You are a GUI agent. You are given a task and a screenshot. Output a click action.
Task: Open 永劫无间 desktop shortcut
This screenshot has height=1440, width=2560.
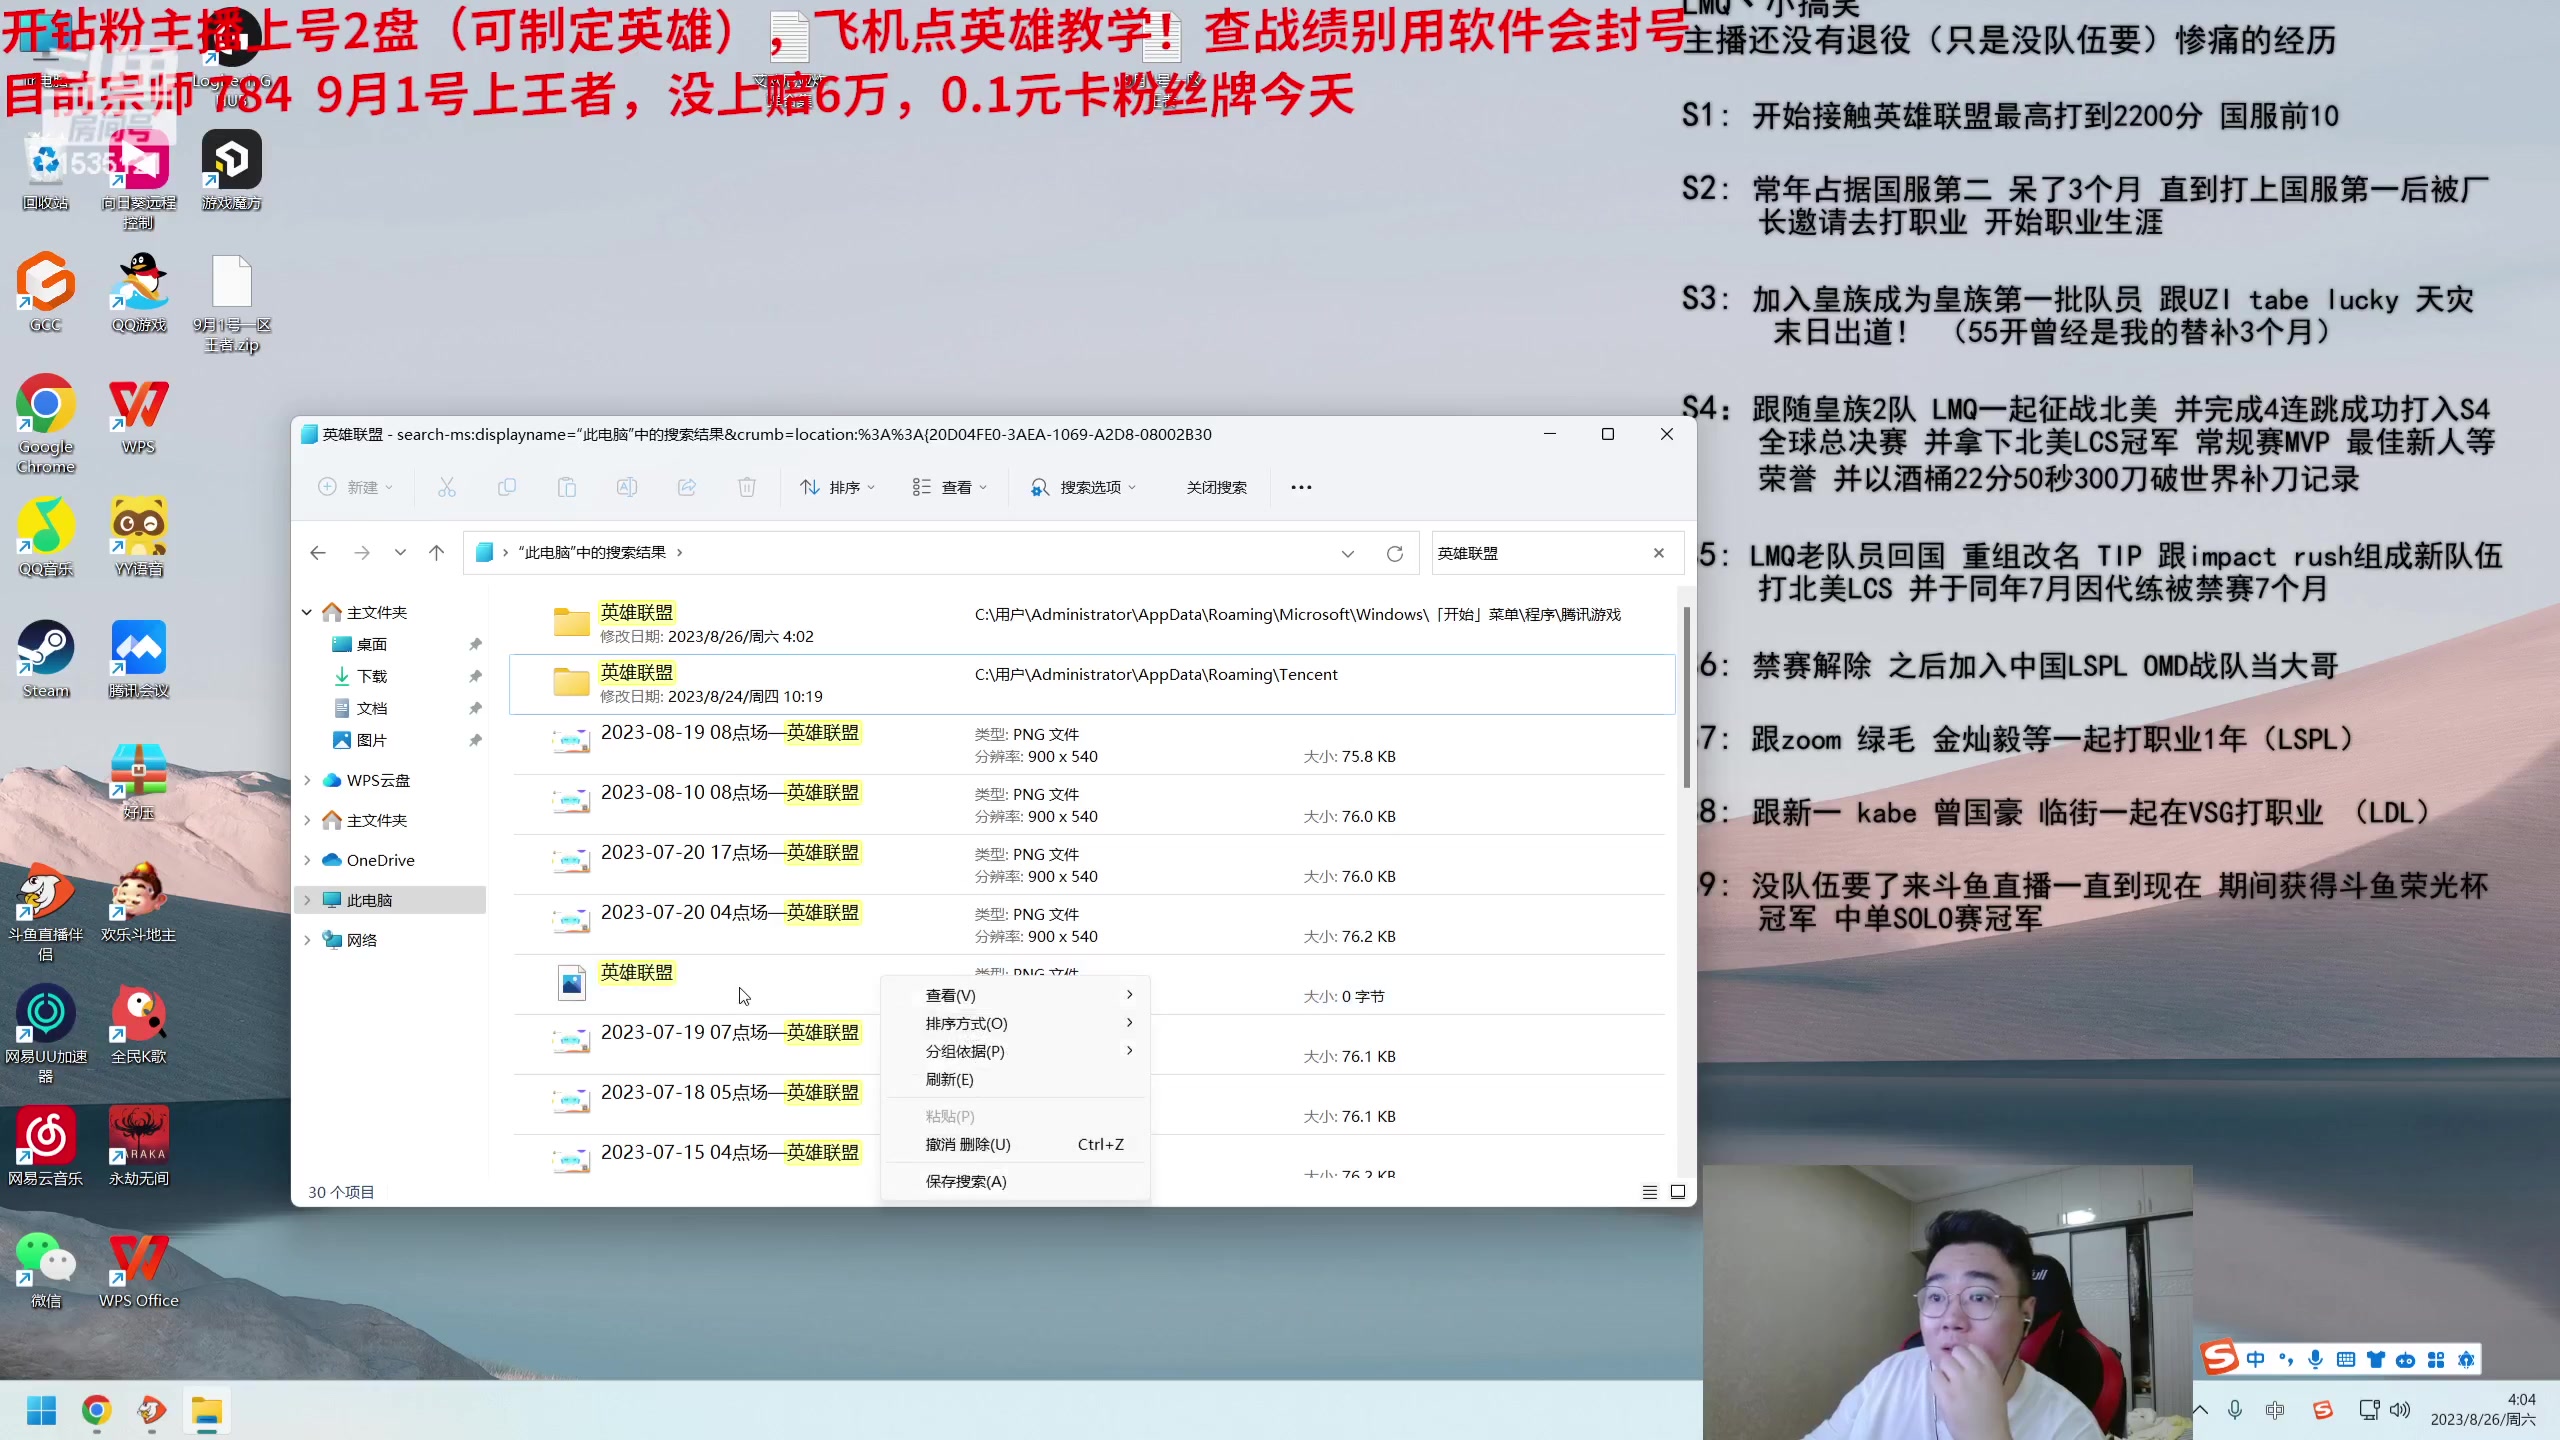point(139,1146)
